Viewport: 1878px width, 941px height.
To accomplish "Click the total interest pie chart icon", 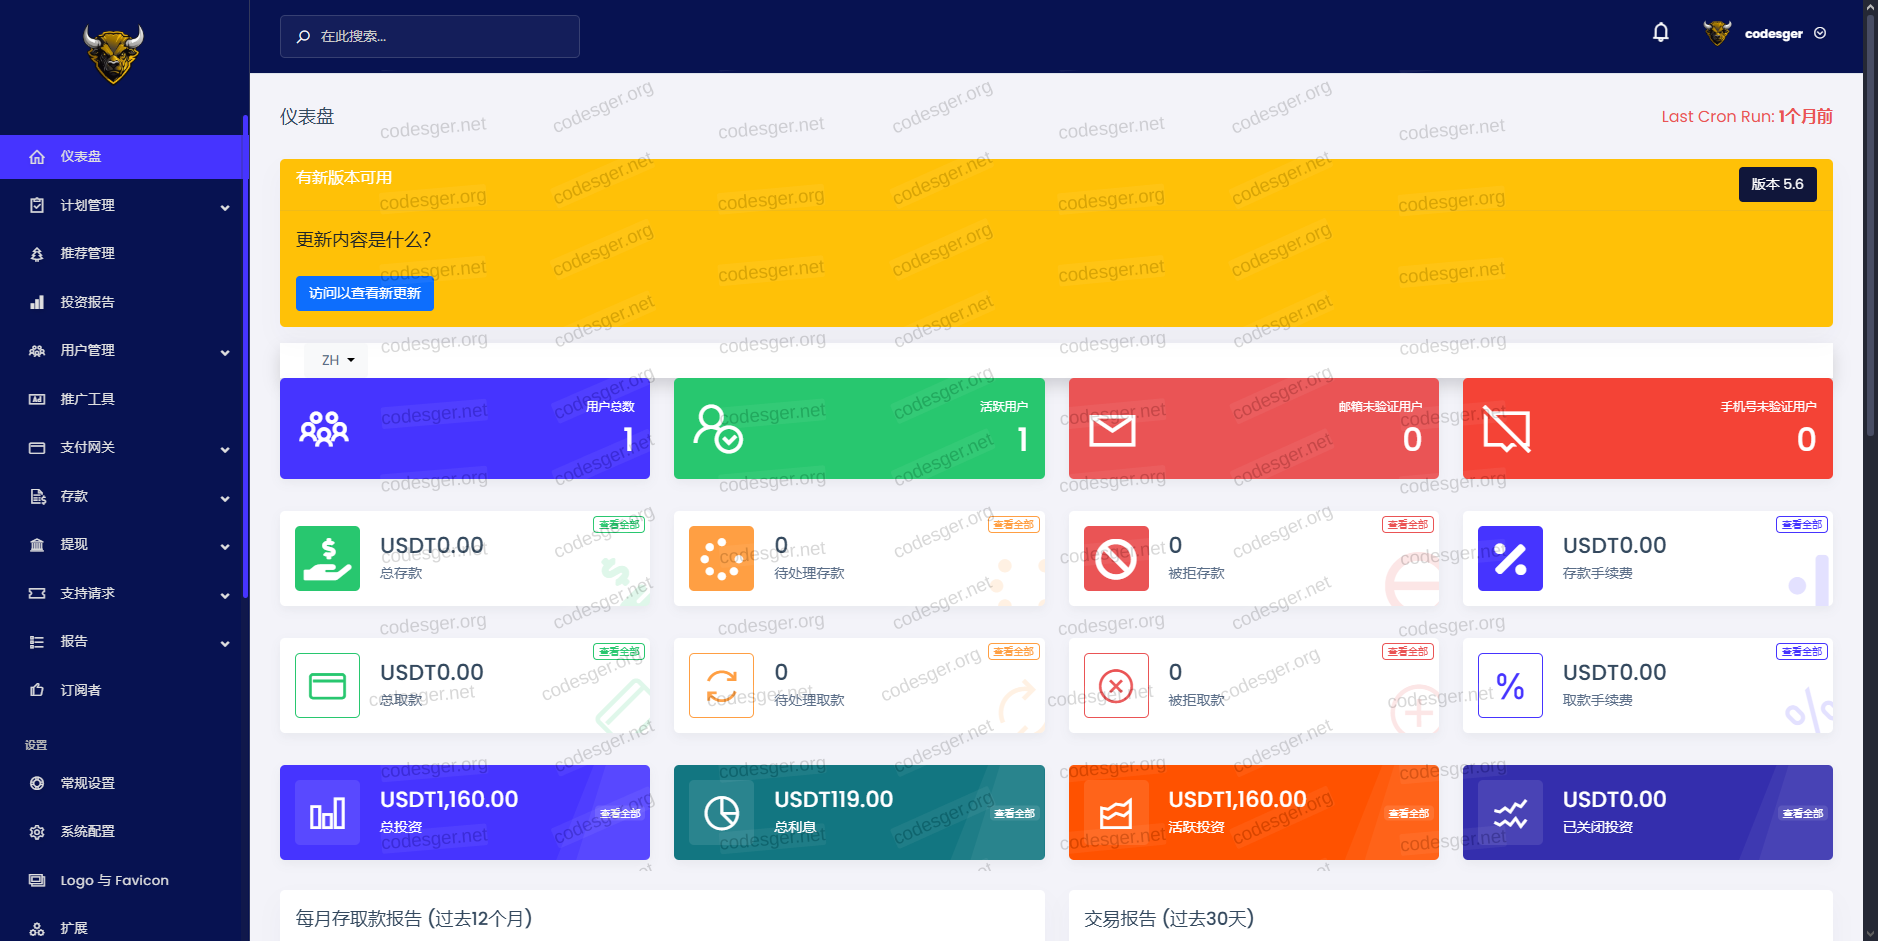I will coord(721,813).
